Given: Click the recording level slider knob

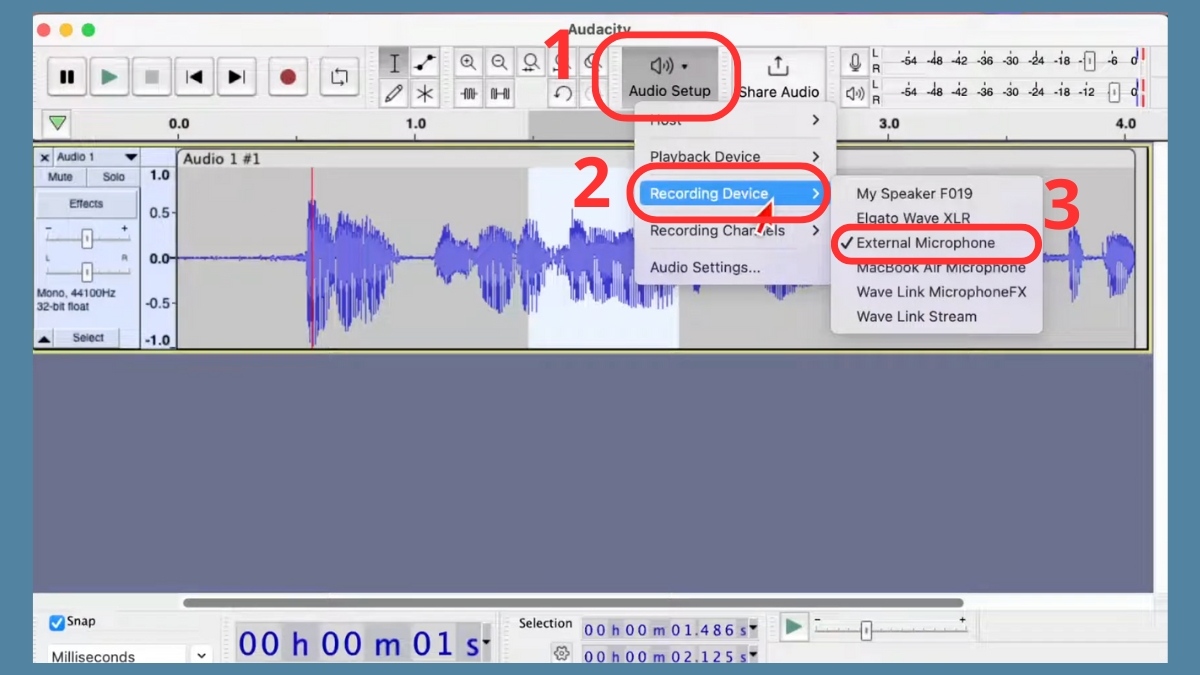Looking at the screenshot, I should coord(1088,61).
